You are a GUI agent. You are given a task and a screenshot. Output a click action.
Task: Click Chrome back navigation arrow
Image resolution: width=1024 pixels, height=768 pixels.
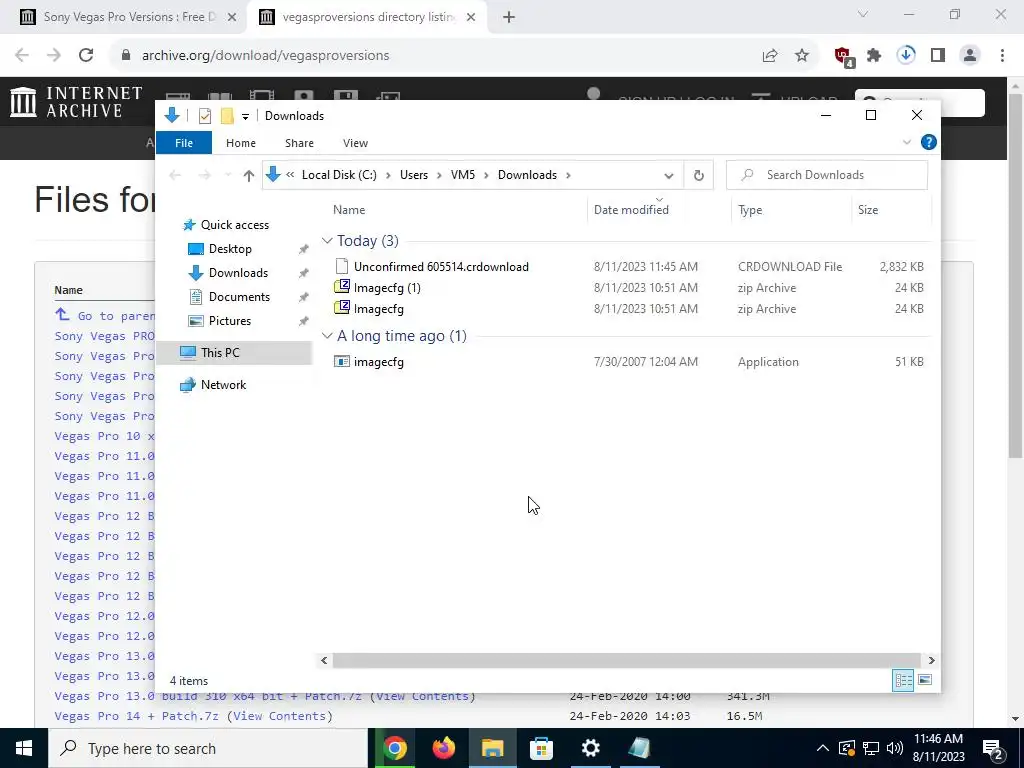[x=22, y=56]
